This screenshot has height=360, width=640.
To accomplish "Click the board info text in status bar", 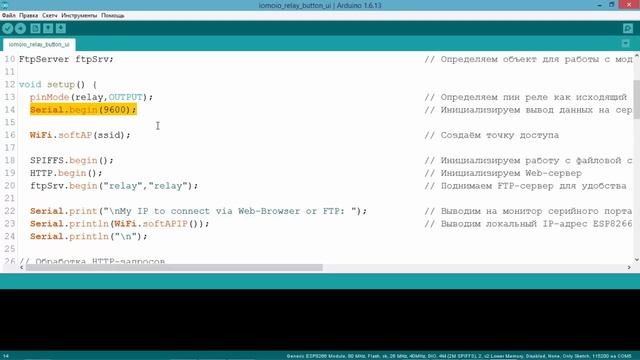I will (x=459, y=356).
